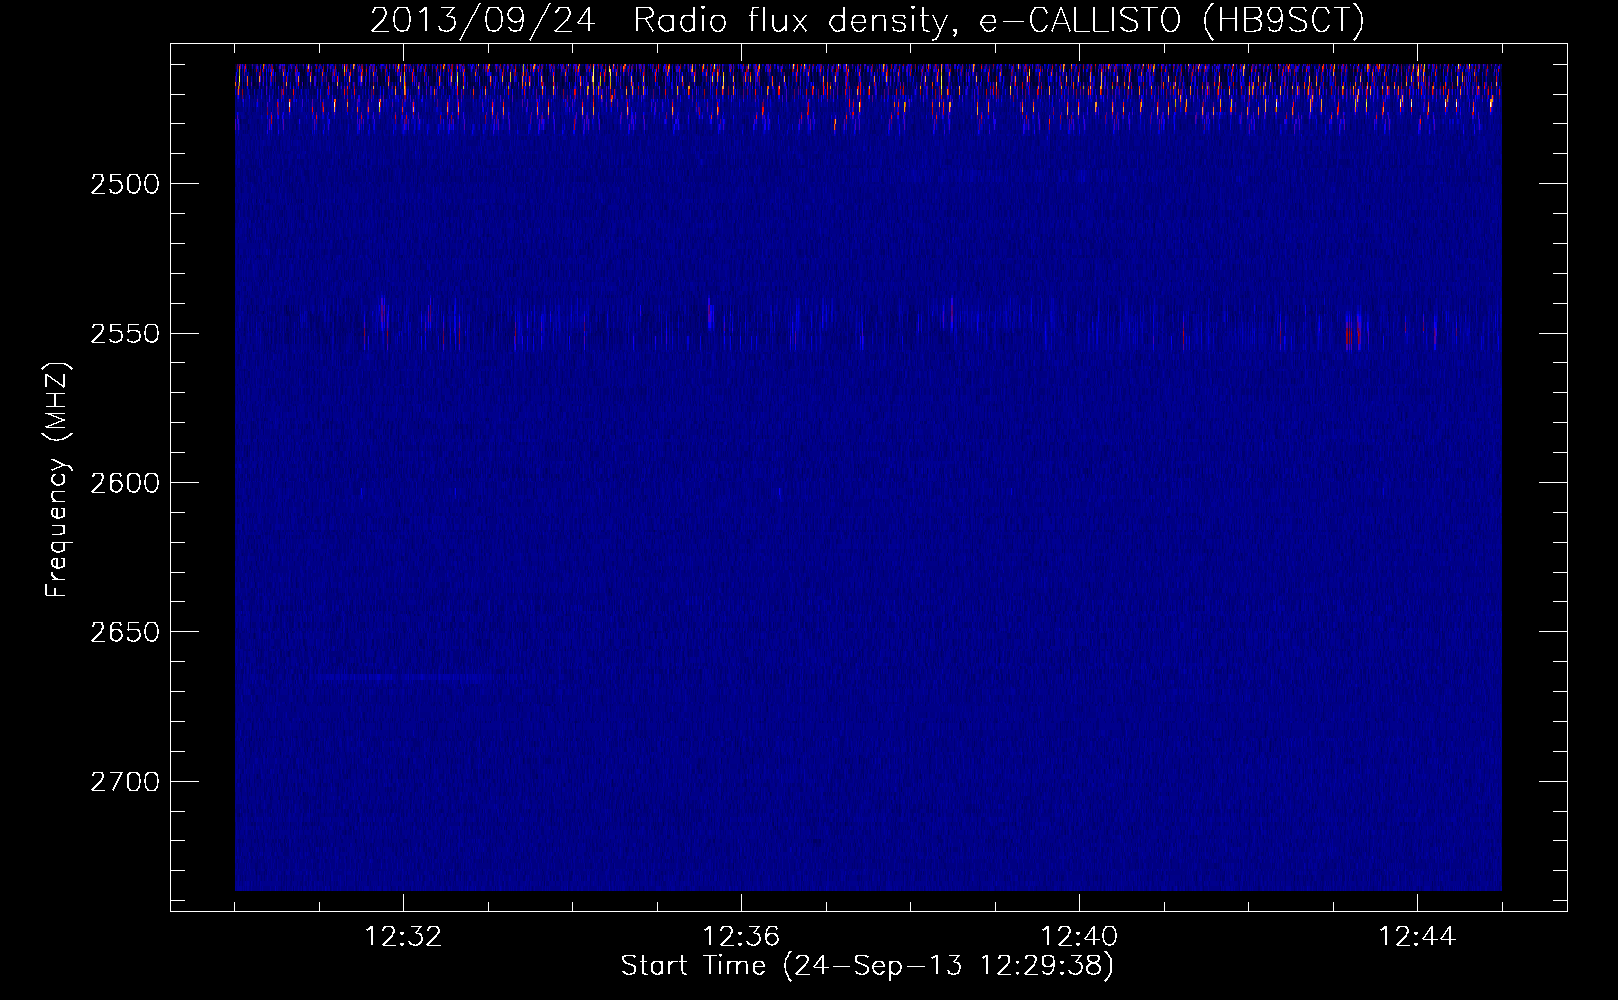
Task: Select the 2650 frequency axis label
Action: pyautogui.click(x=125, y=632)
